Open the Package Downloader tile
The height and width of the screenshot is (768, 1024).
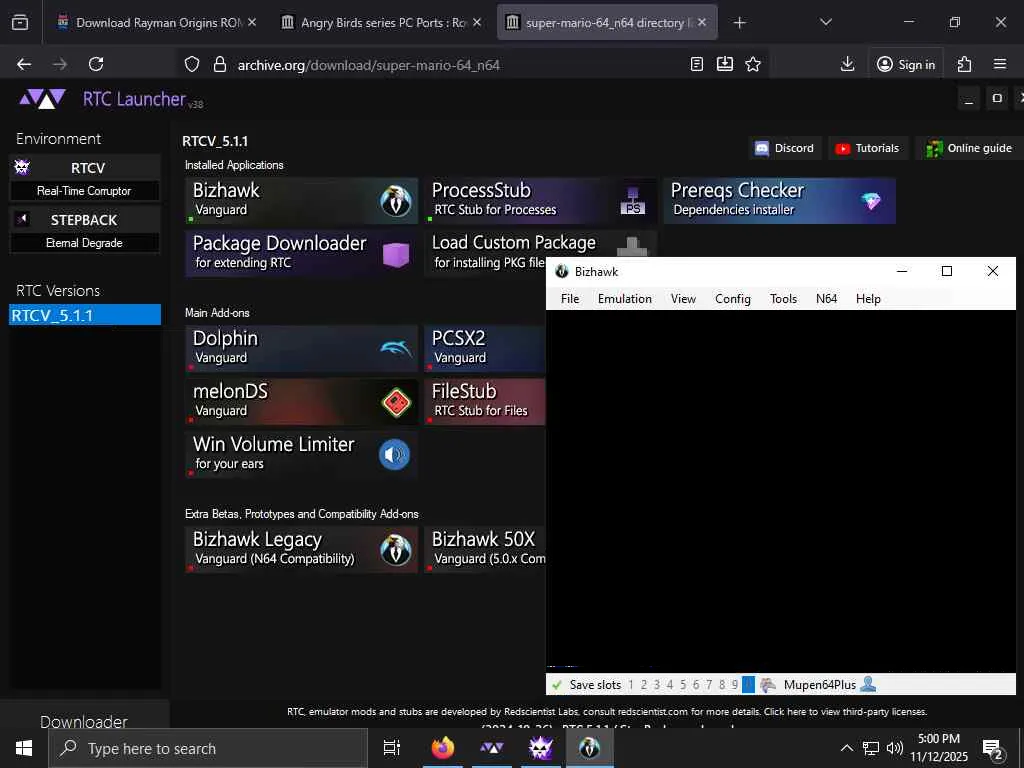pos(301,253)
